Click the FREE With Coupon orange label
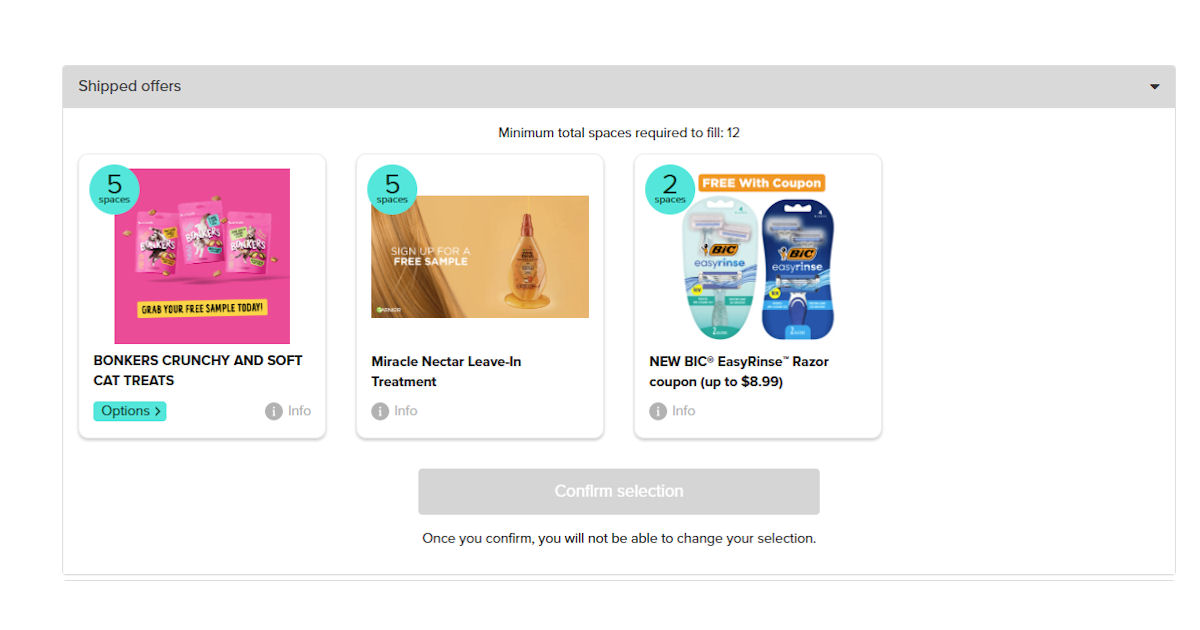 (x=762, y=183)
